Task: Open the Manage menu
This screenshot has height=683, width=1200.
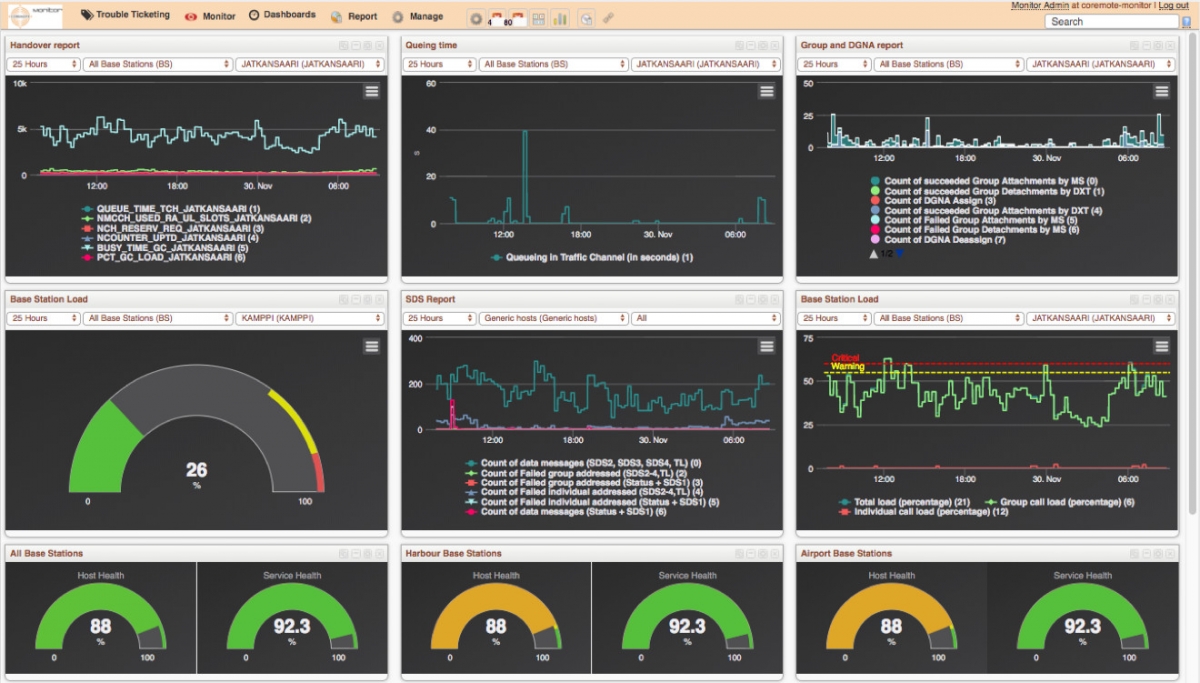Action: [417, 16]
